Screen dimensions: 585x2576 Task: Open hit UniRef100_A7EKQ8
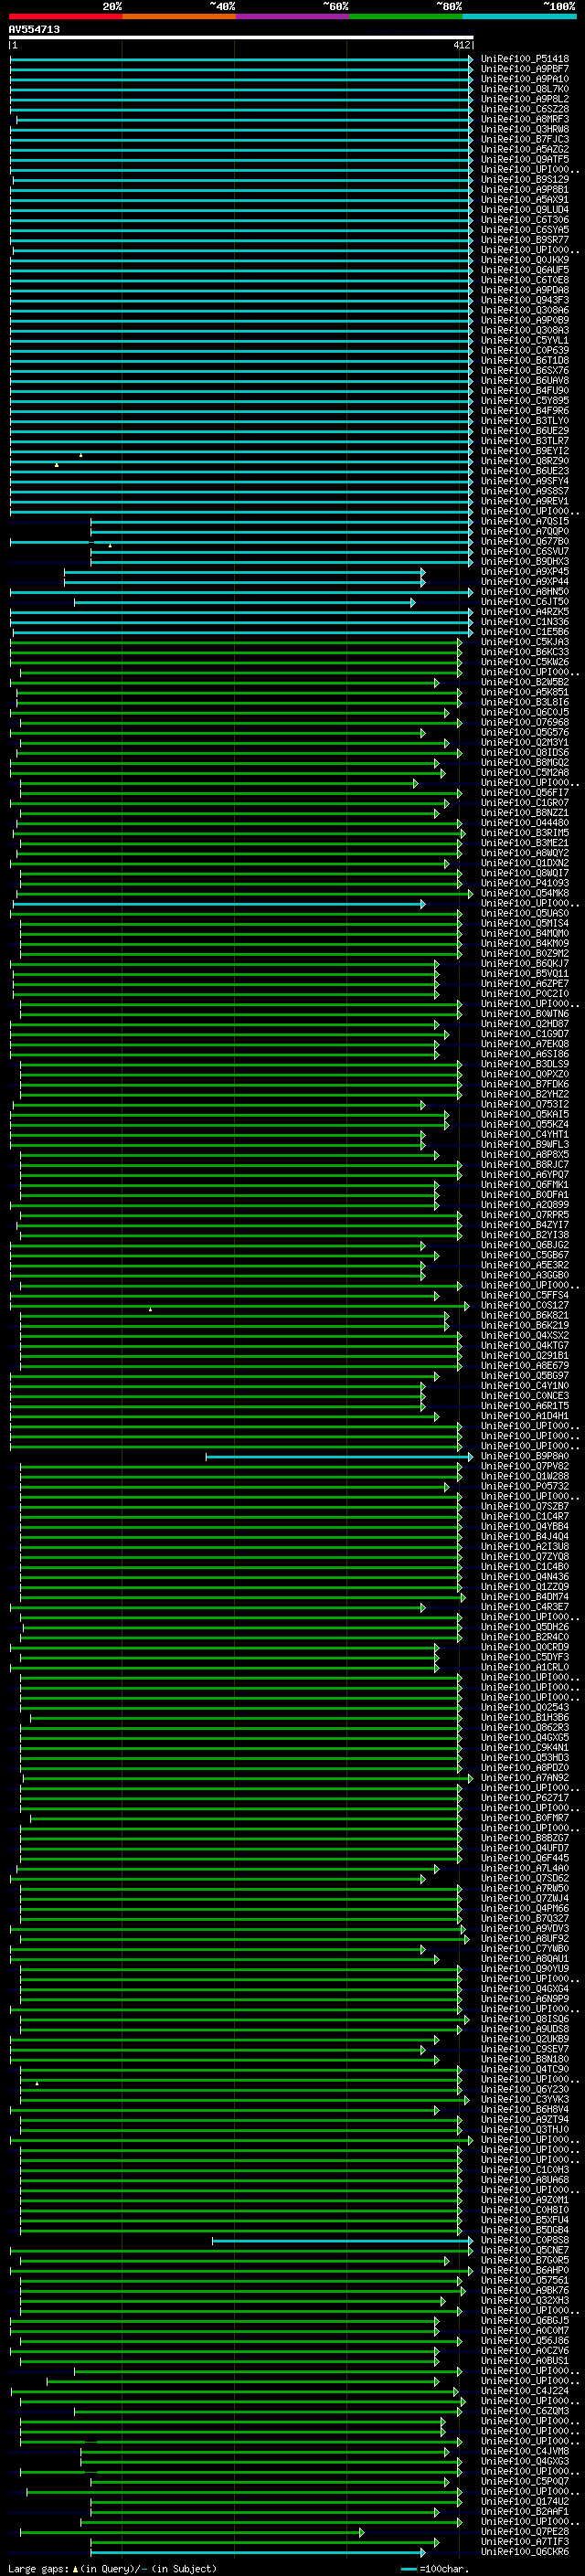[x=525, y=1043]
